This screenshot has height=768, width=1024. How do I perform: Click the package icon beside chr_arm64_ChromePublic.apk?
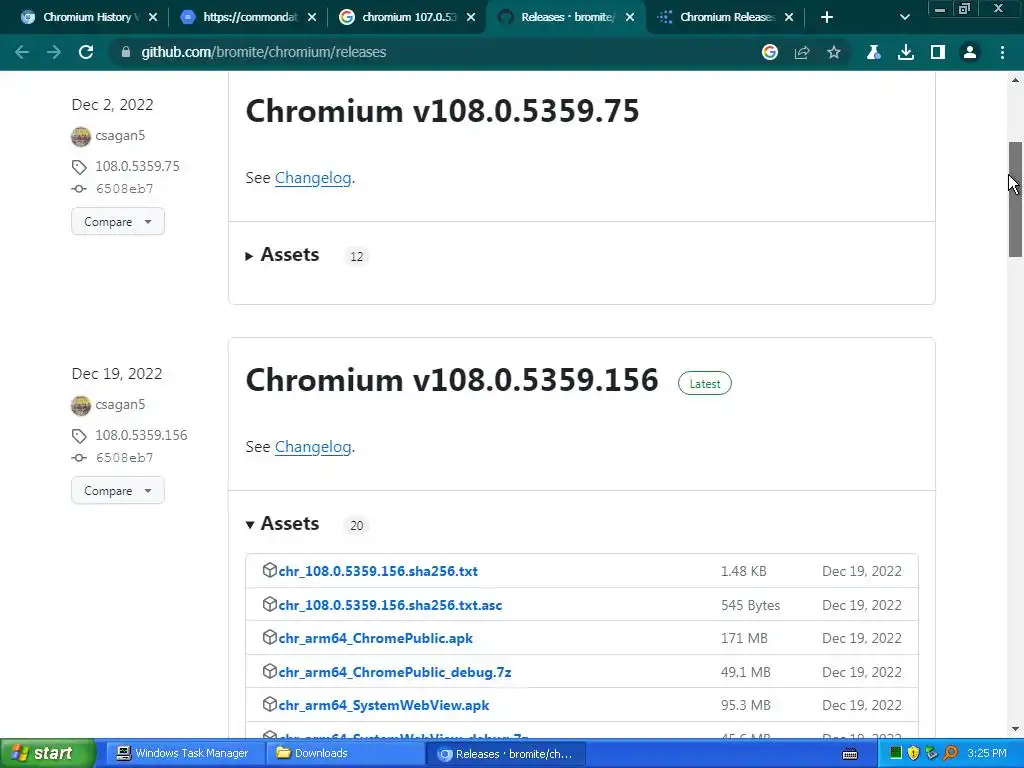click(x=269, y=637)
